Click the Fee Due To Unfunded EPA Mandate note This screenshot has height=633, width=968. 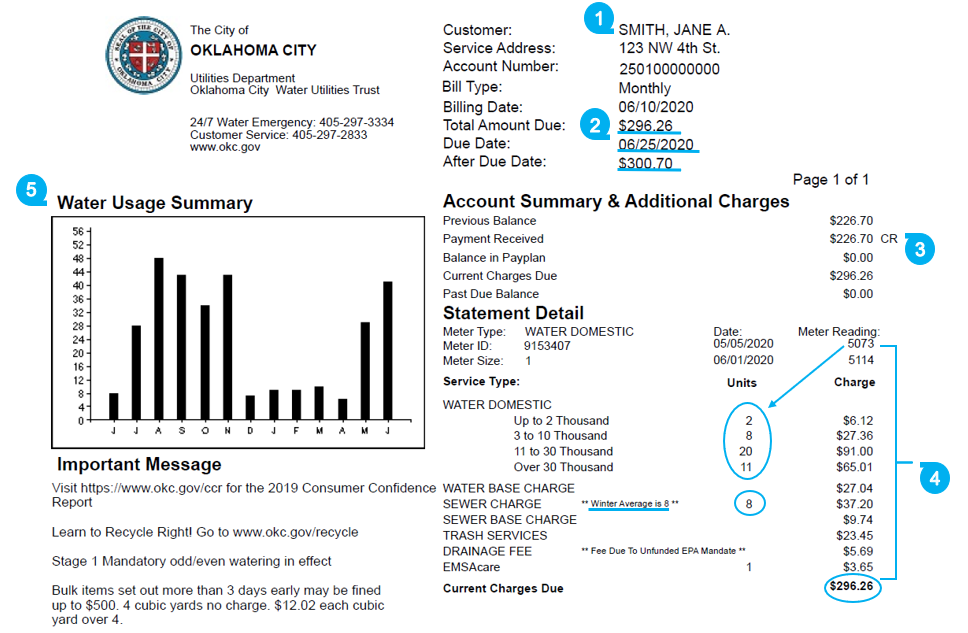pos(664,551)
